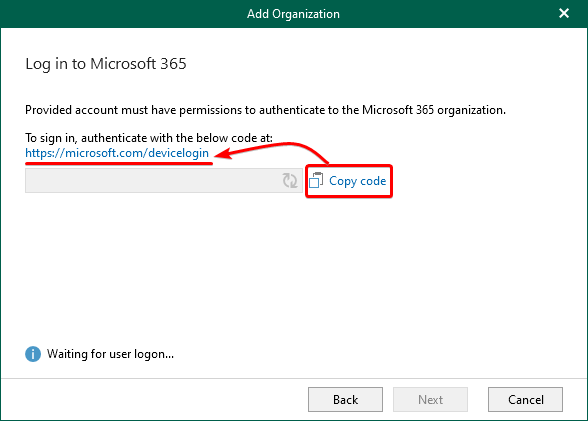
Task: Click the refresh code icon
Action: 290,180
